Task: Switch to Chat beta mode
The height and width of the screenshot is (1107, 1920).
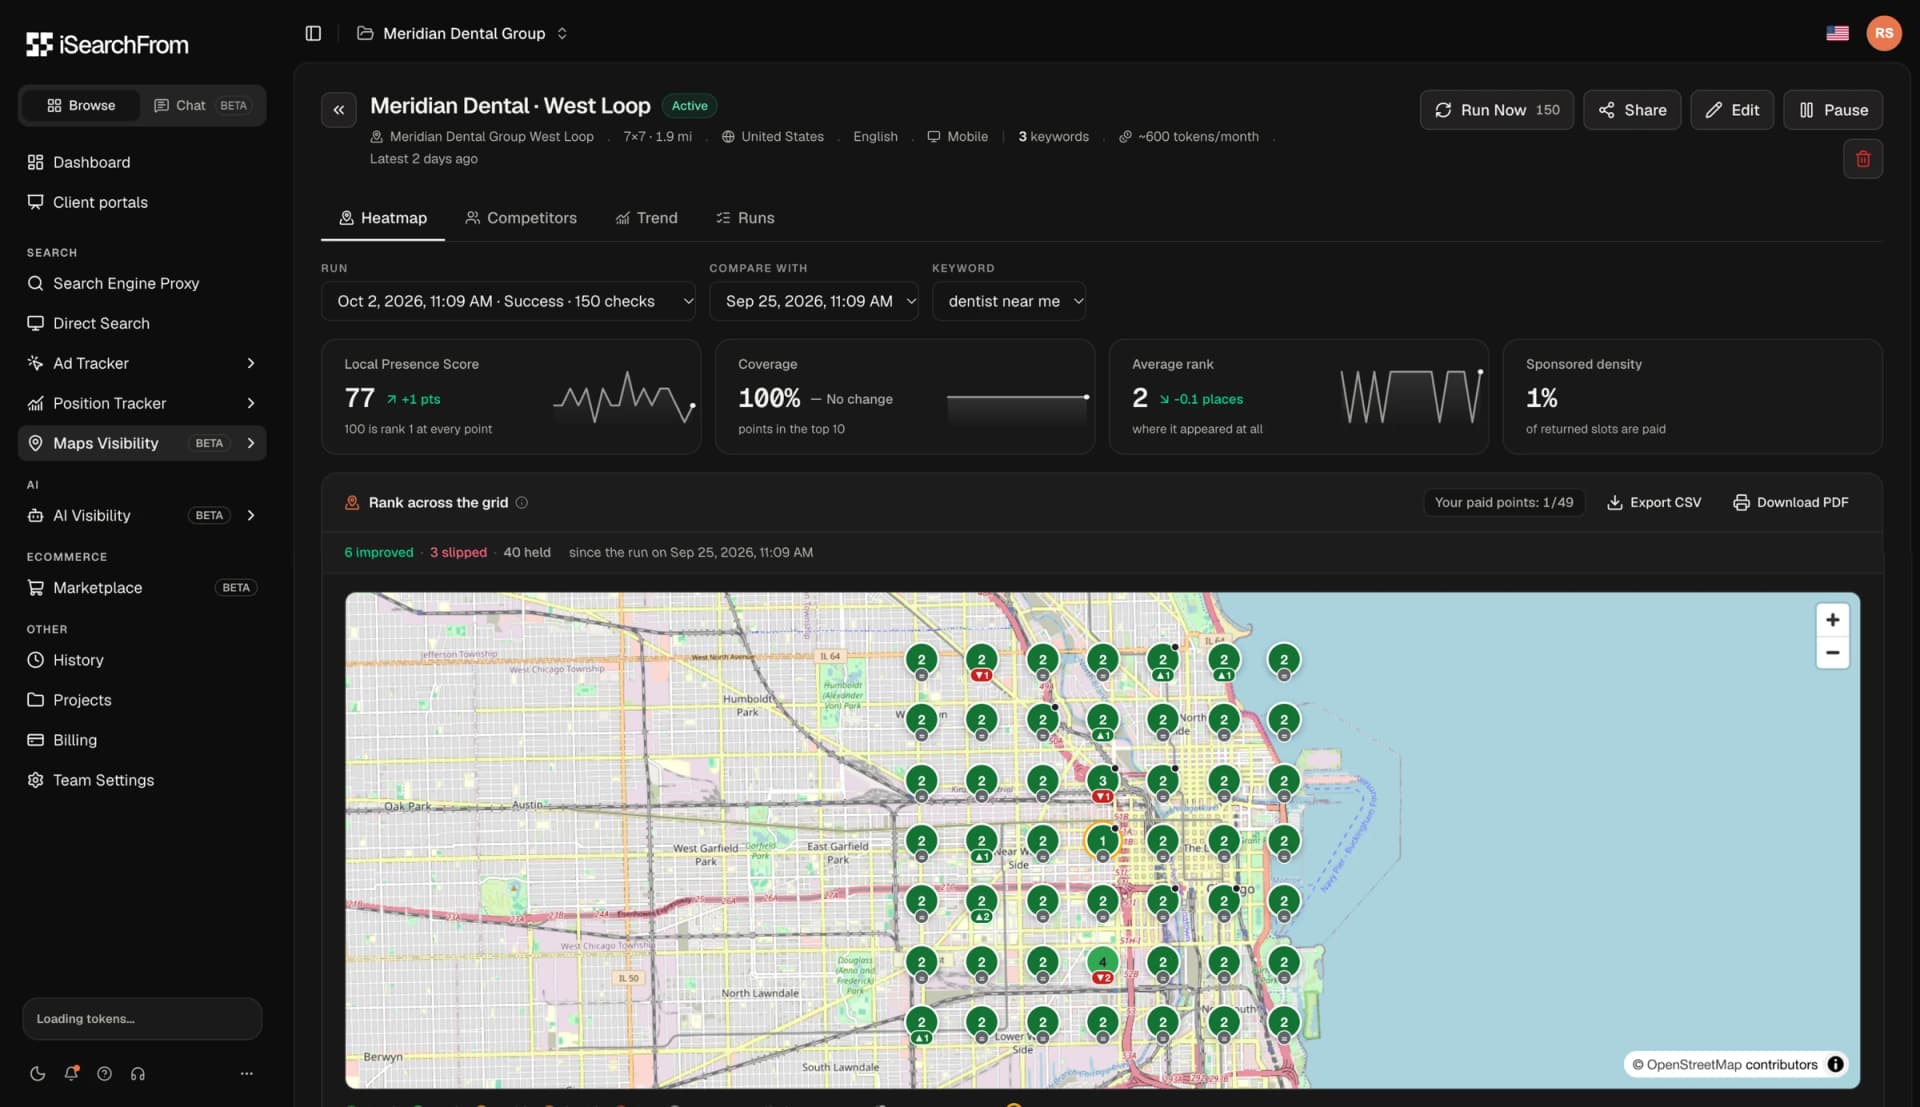Action: tap(201, 105)
